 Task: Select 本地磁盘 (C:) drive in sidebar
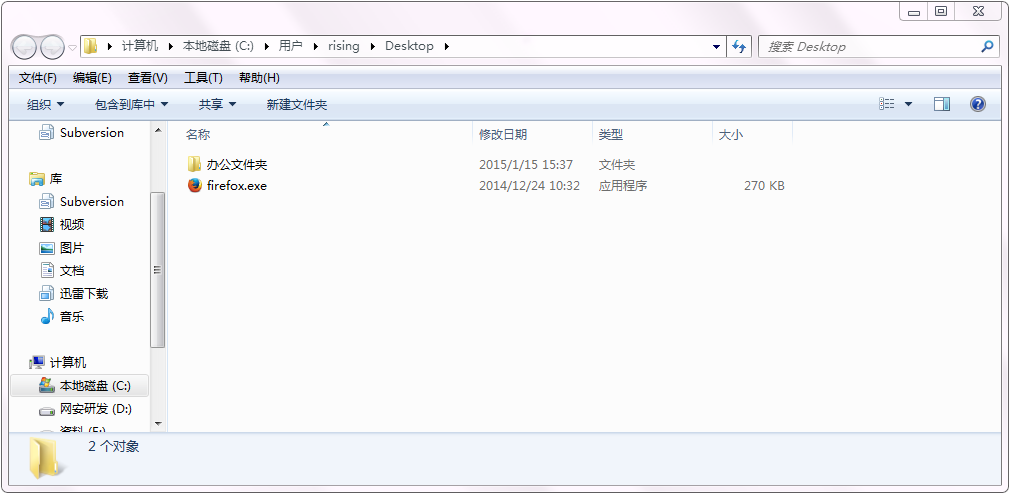pyautogui.click(x=94, y=386)
